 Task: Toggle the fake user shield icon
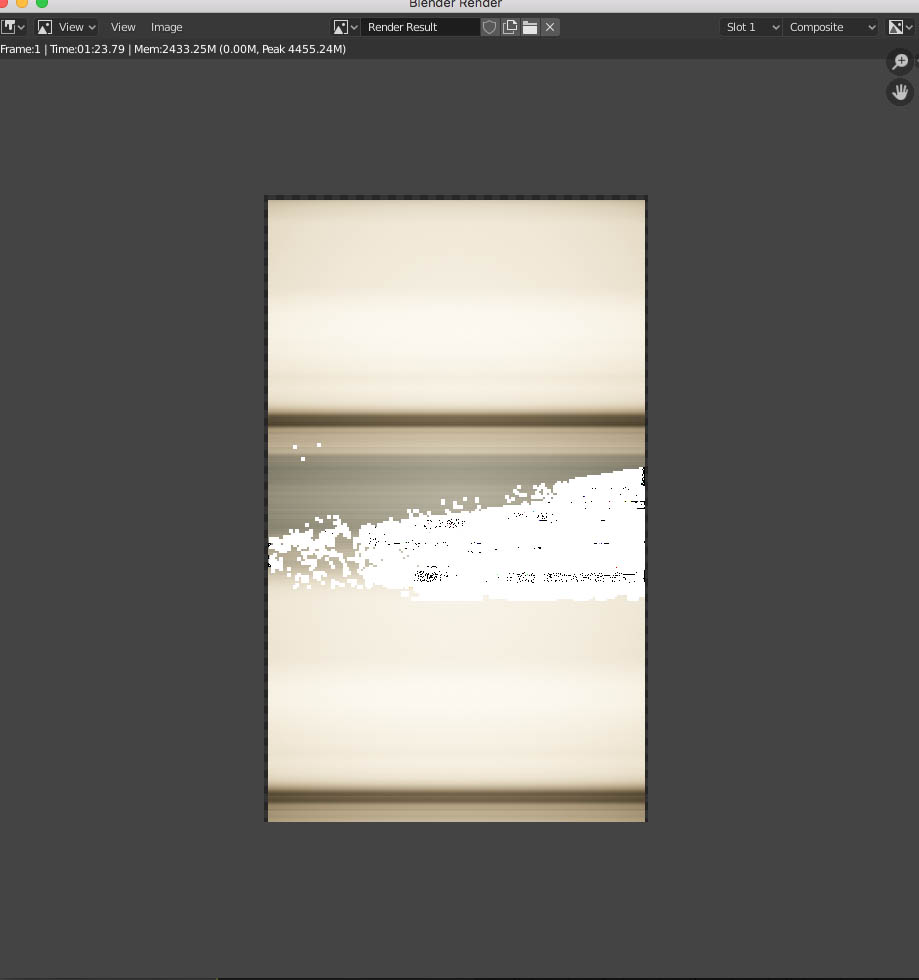pos(490,27)
